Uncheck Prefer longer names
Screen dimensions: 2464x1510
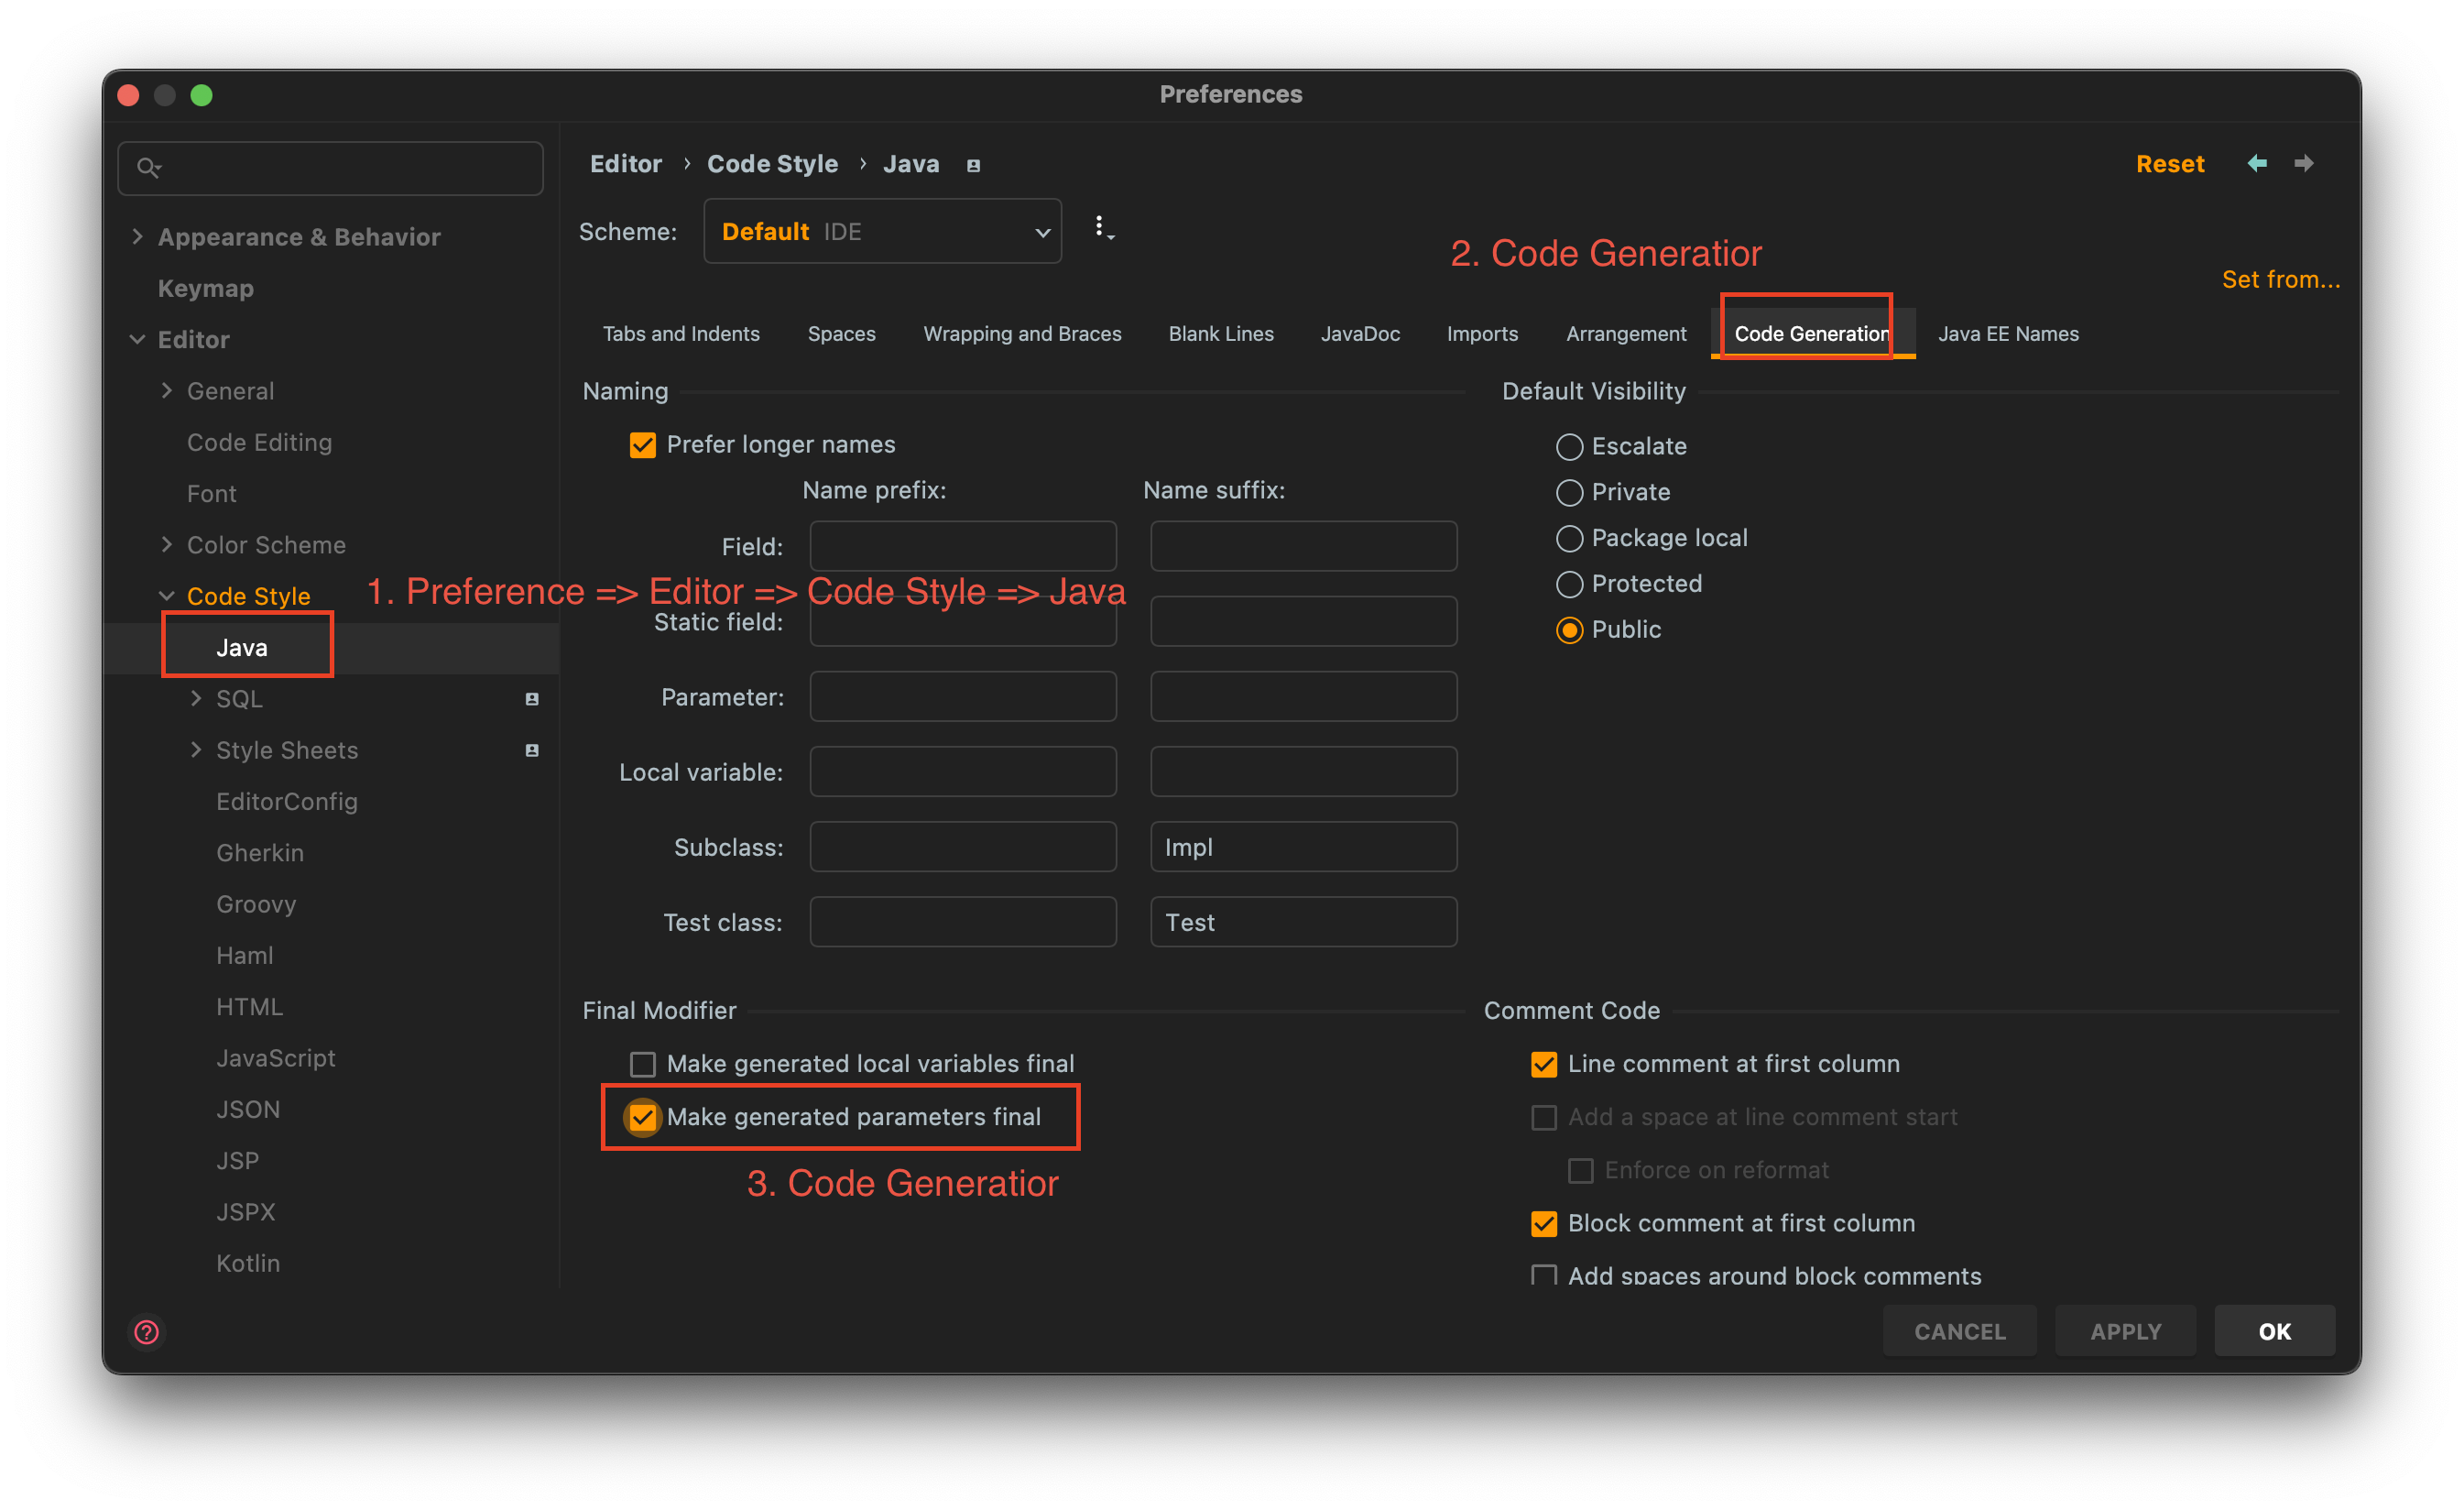click(643, 445)
